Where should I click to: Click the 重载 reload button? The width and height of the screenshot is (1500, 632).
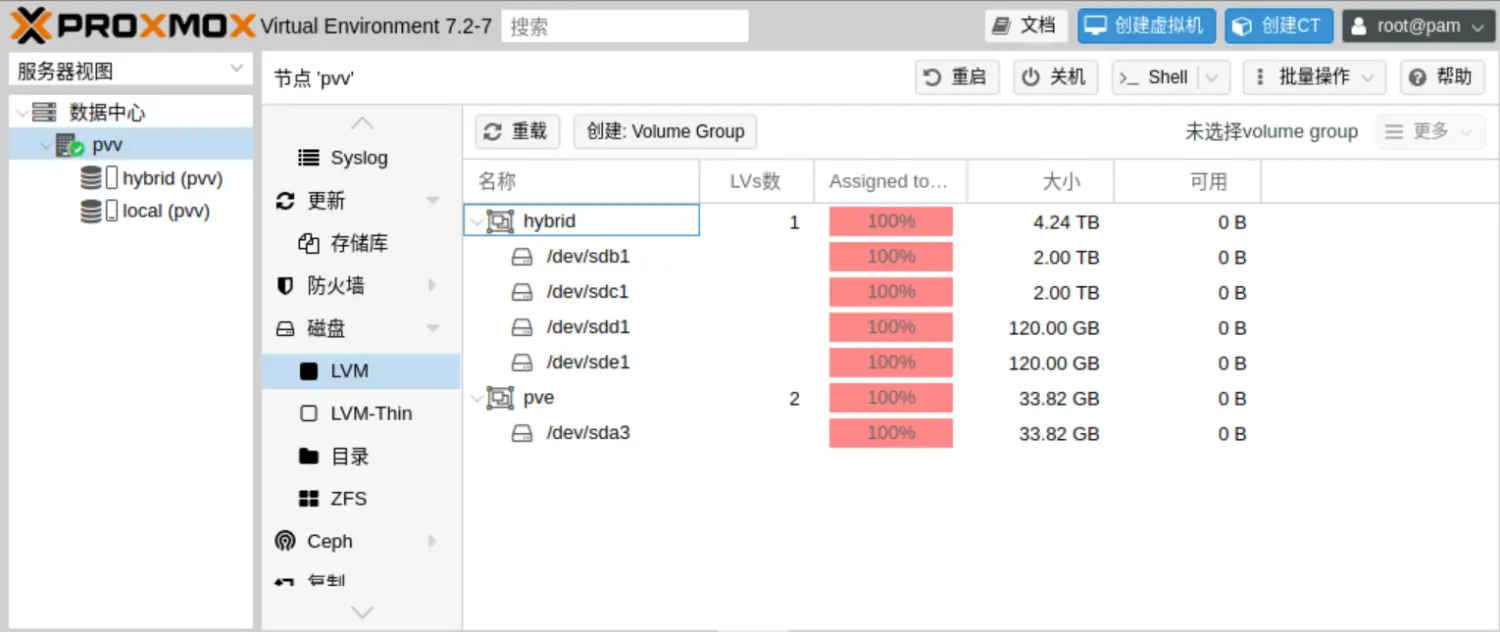pos(517,131)
